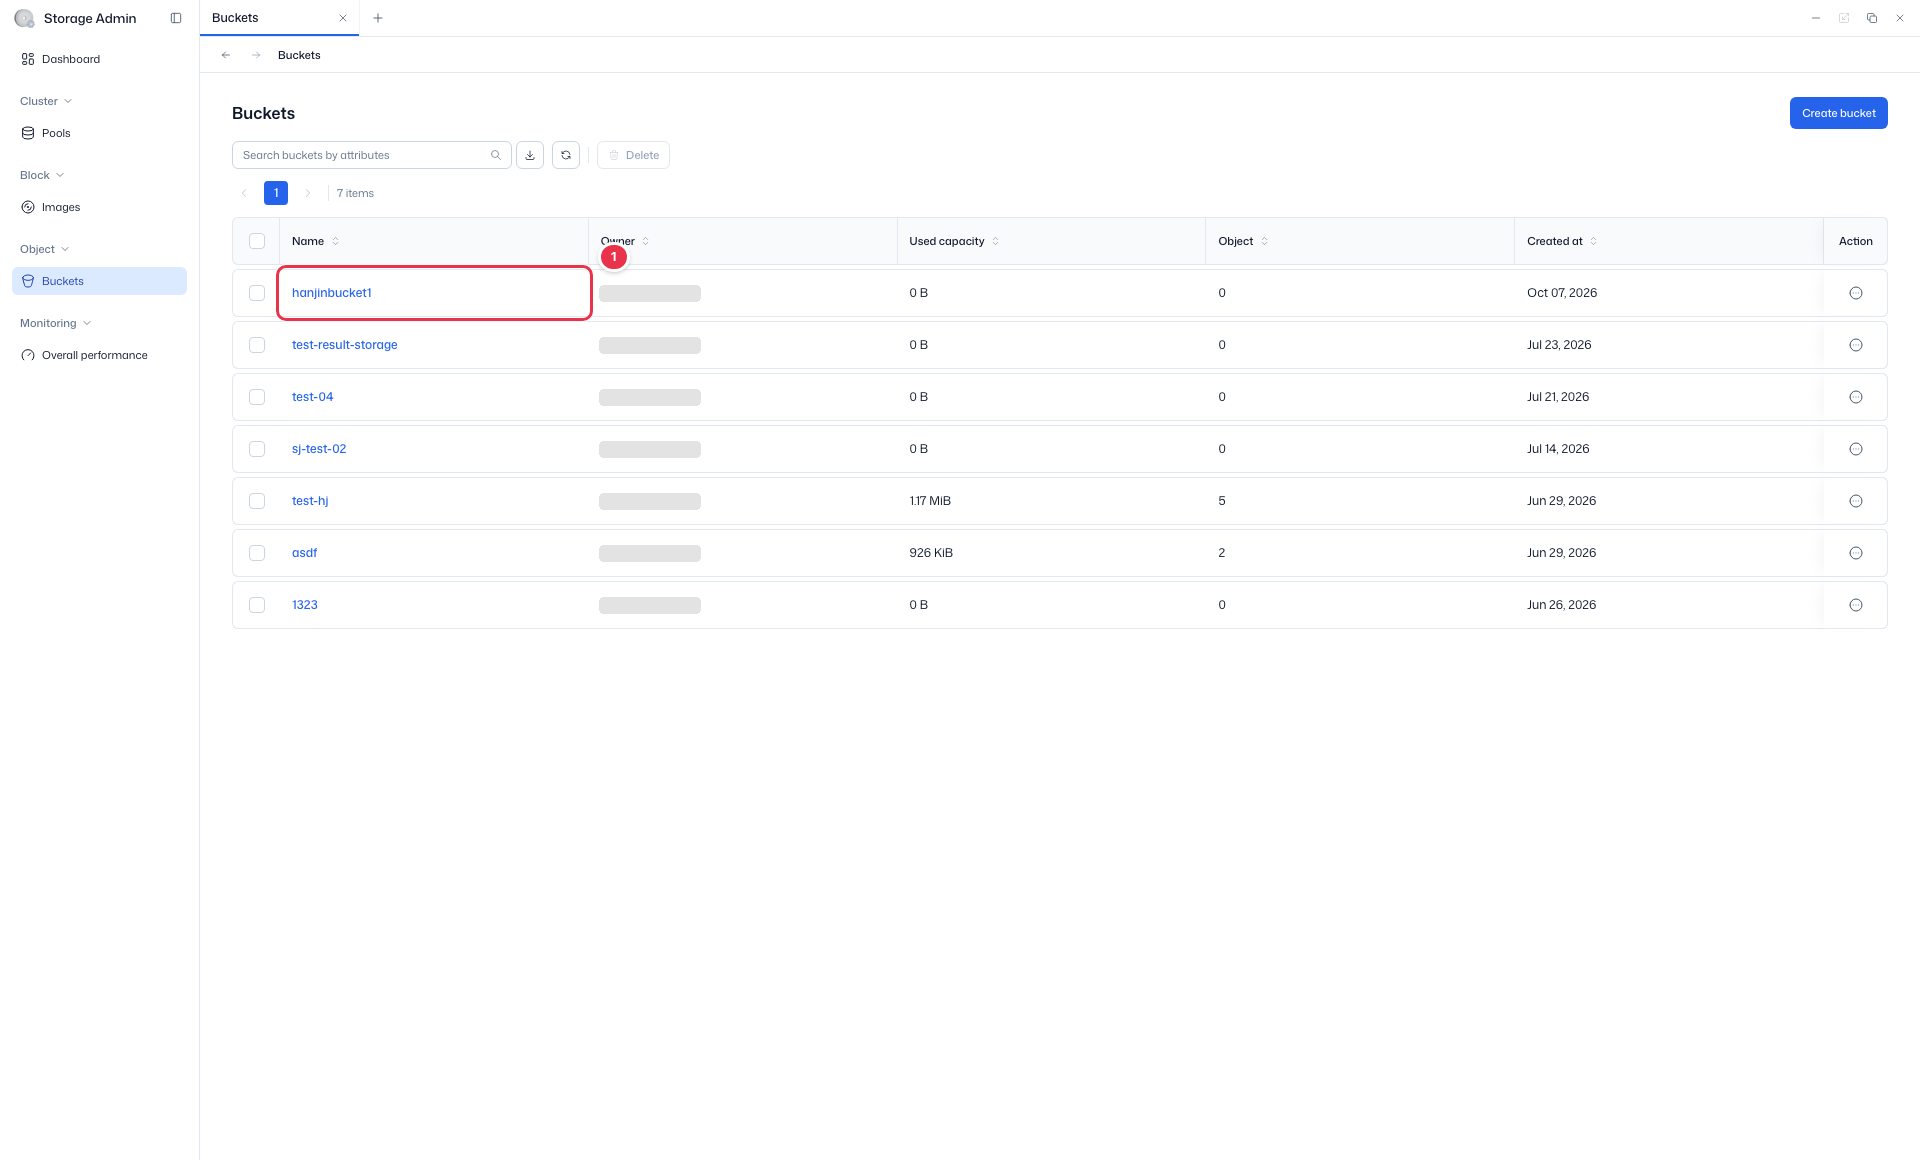Image resolution: width=1920 pixels, height=1160 pixels.
Task: Check the test-hj row checkbox
Action: pyautogui.click(x=257, y=501)
